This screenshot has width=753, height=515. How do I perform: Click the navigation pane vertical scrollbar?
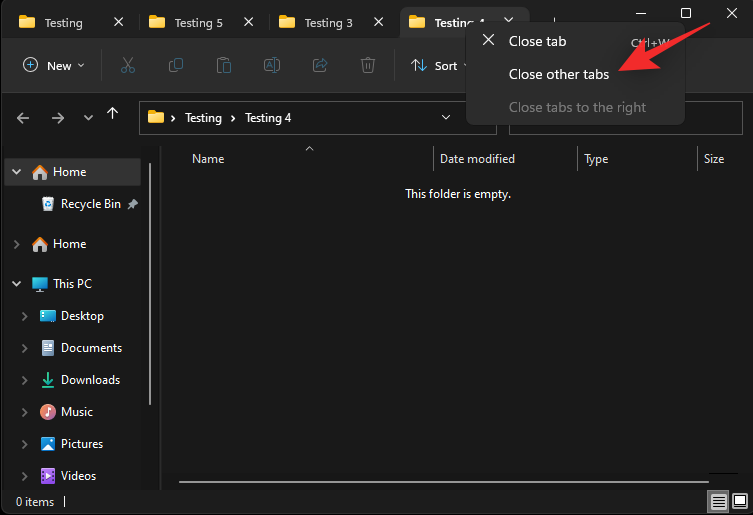point(150,283)
